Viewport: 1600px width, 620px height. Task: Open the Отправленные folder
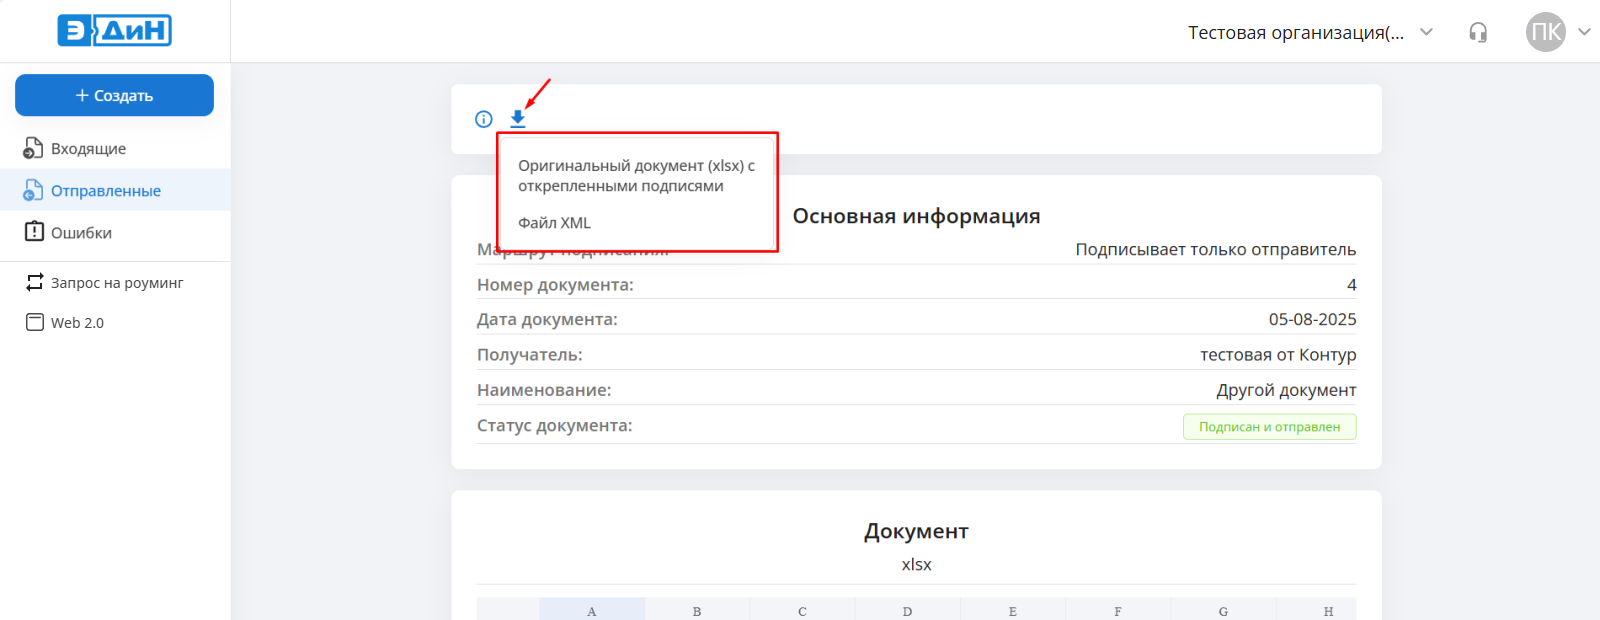tap(105, 191)
